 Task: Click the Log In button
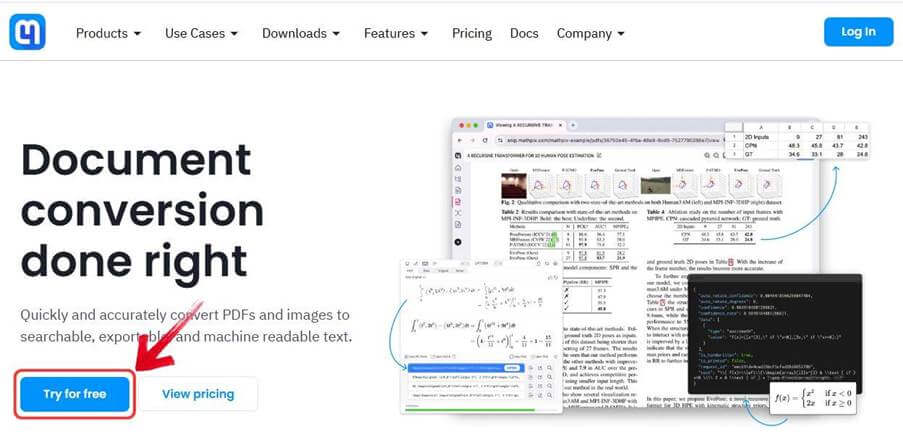pos(858,32)
